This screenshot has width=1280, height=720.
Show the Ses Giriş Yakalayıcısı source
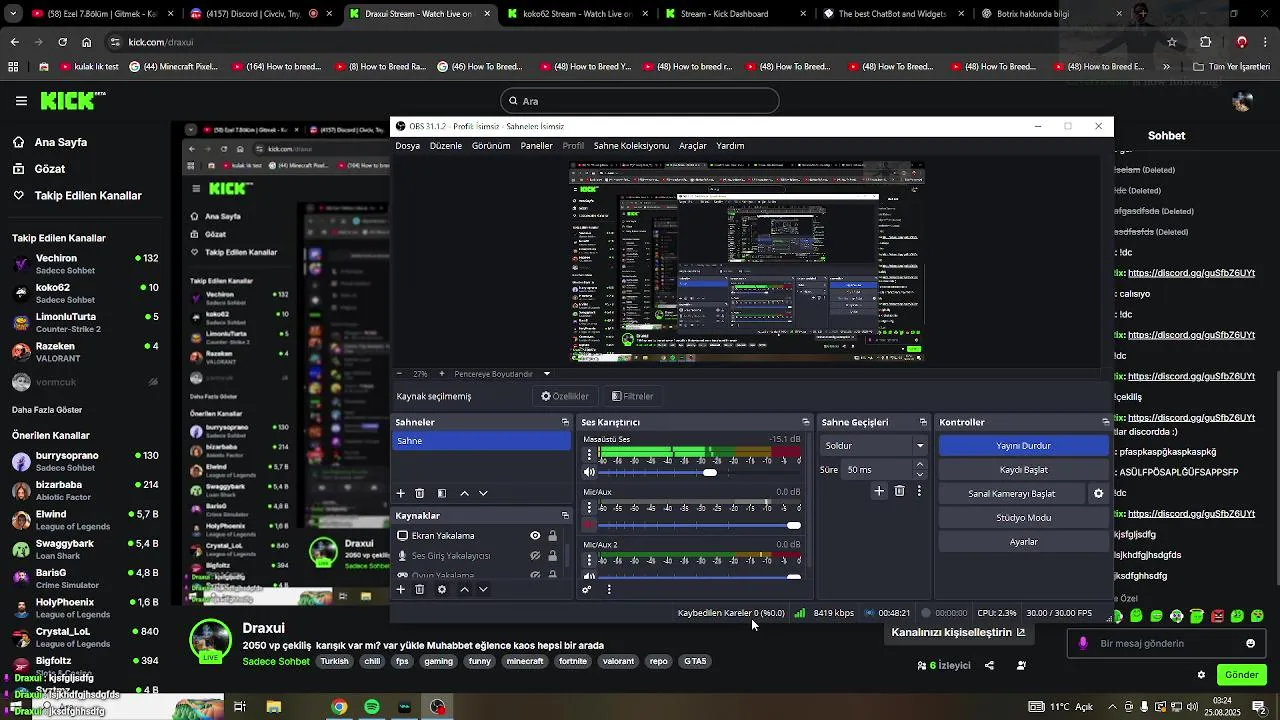pyautogui.click(x=535, y=556)
